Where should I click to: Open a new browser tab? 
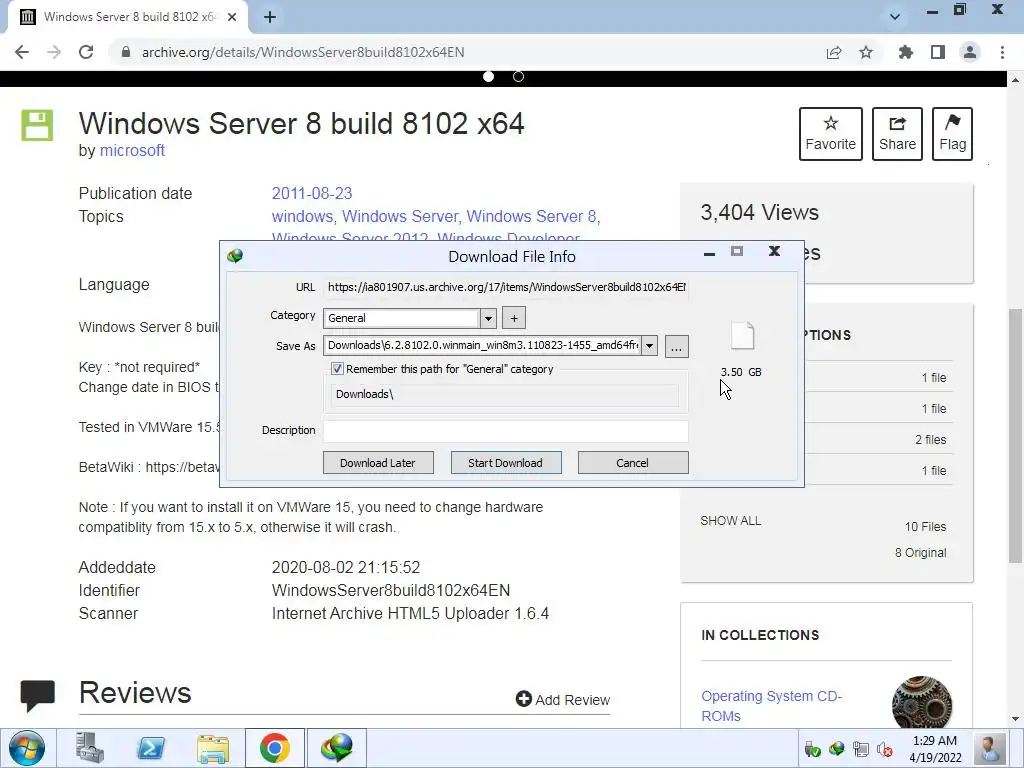(x=270, y=17)
